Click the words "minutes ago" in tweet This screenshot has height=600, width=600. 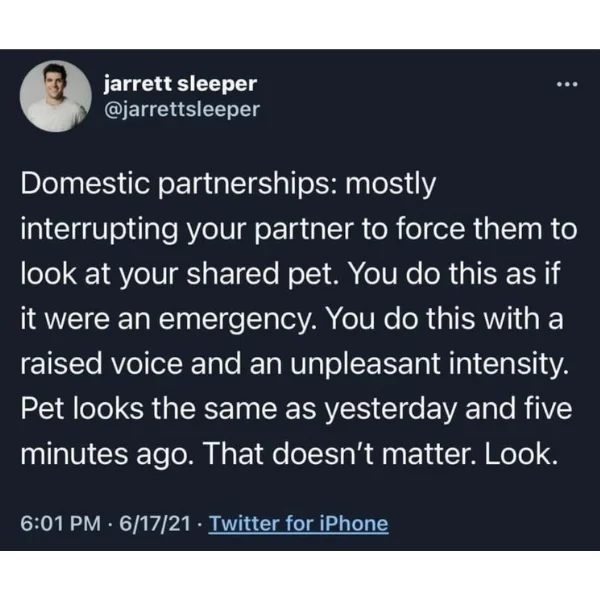[104, 454]
